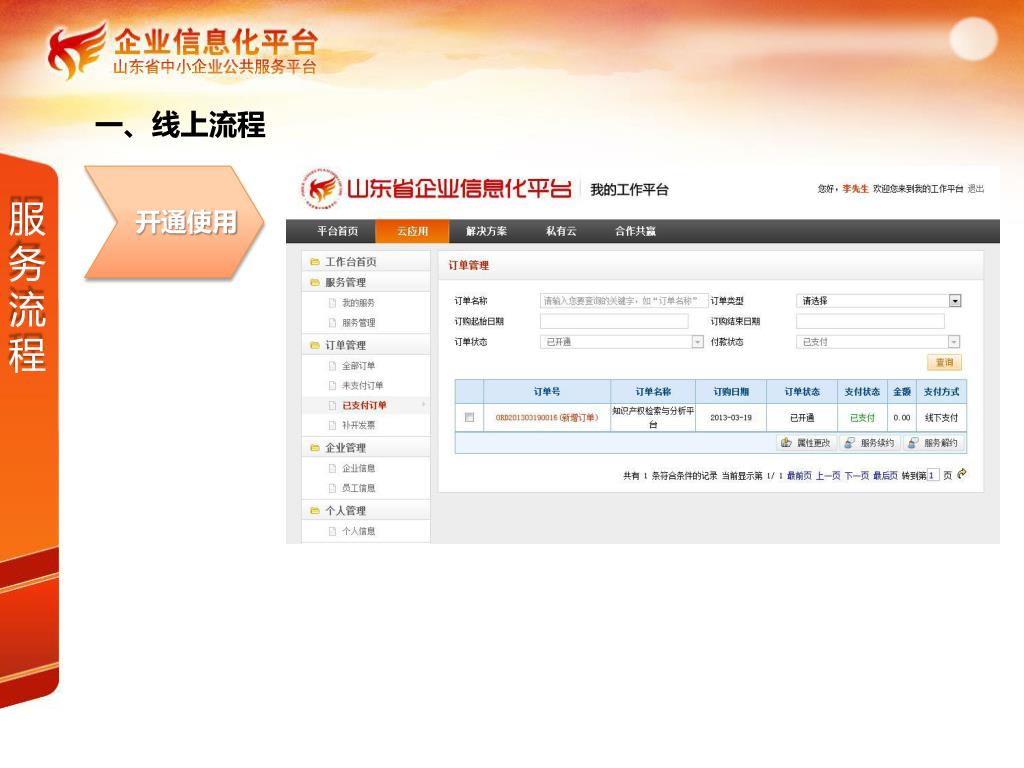Click the 订购起始日期 date field
Viewport: 1024px width, 768px height.
click(x=614, y=321)
